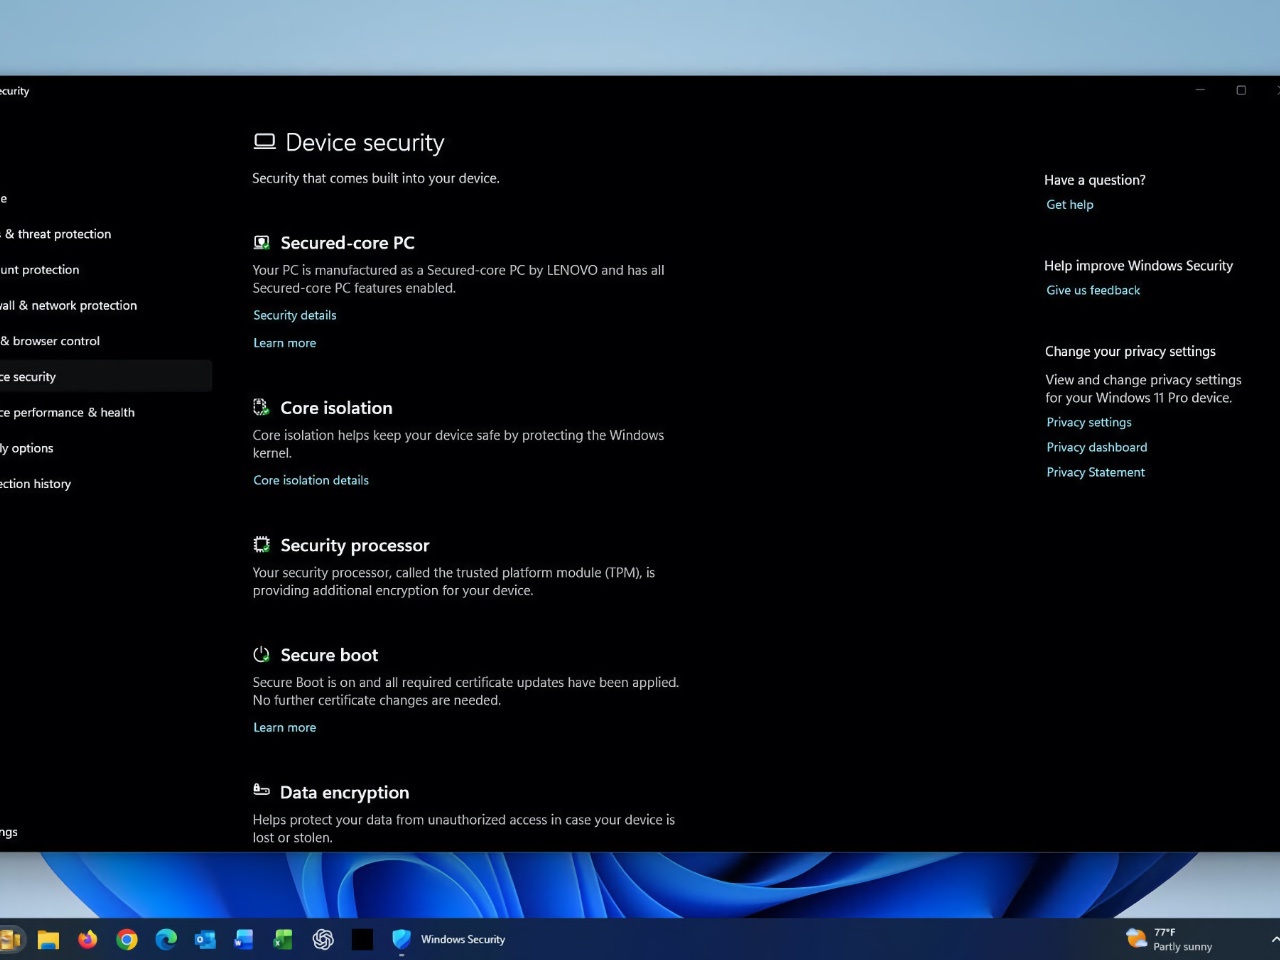Open Microsoft Edge from the taskbar

coord(166,939)
